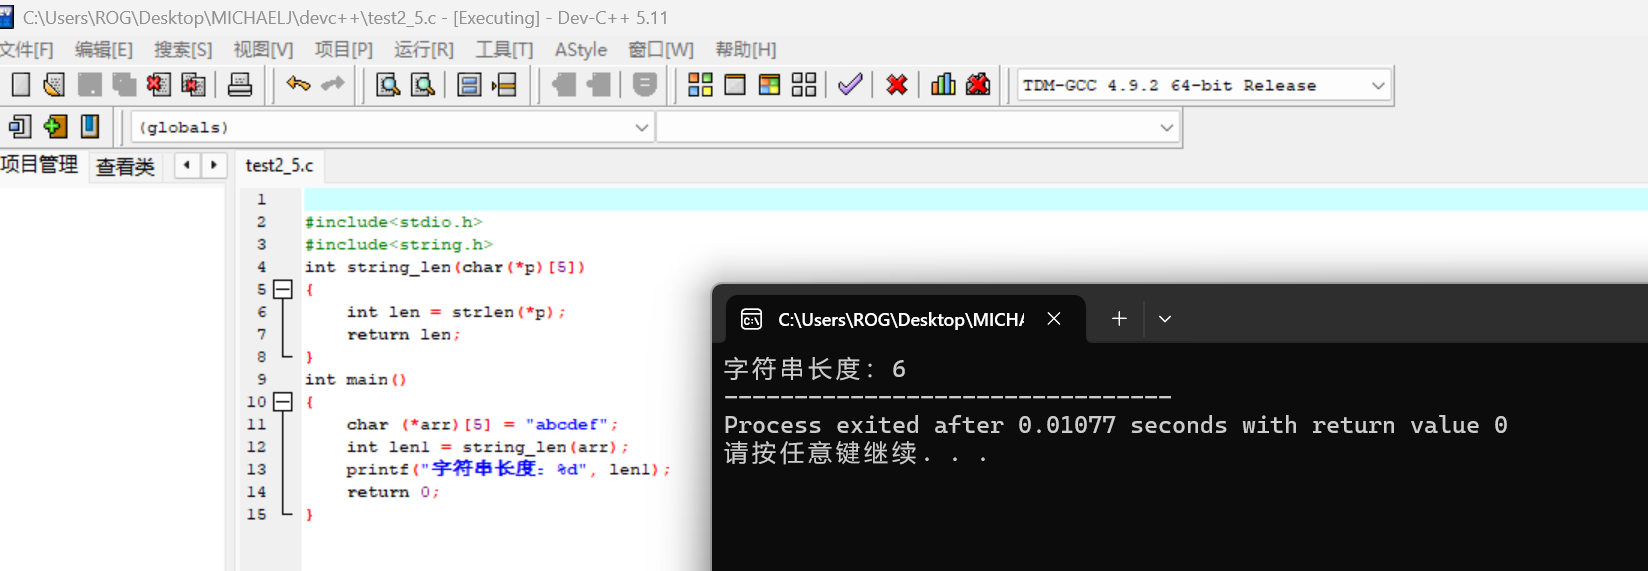Click the Indent toolbar icon
Image resolution: width=1648 pixels, height=571 pixels.
click(x=564, y=85)
